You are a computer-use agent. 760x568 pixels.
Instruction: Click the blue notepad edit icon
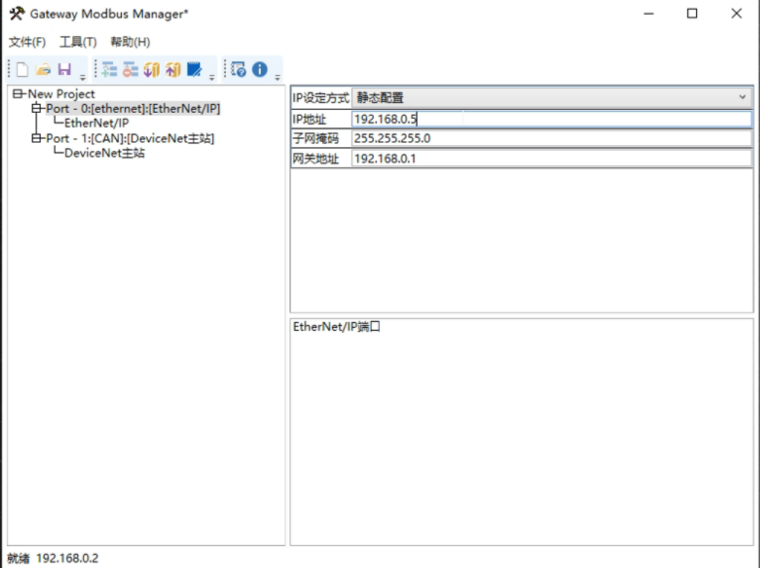195,69
